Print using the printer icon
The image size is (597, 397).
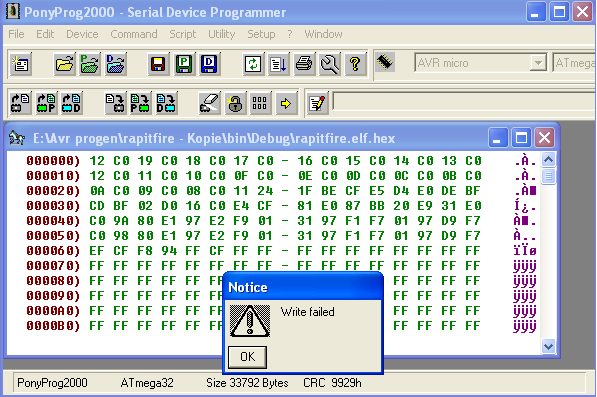tap(304, 64)
